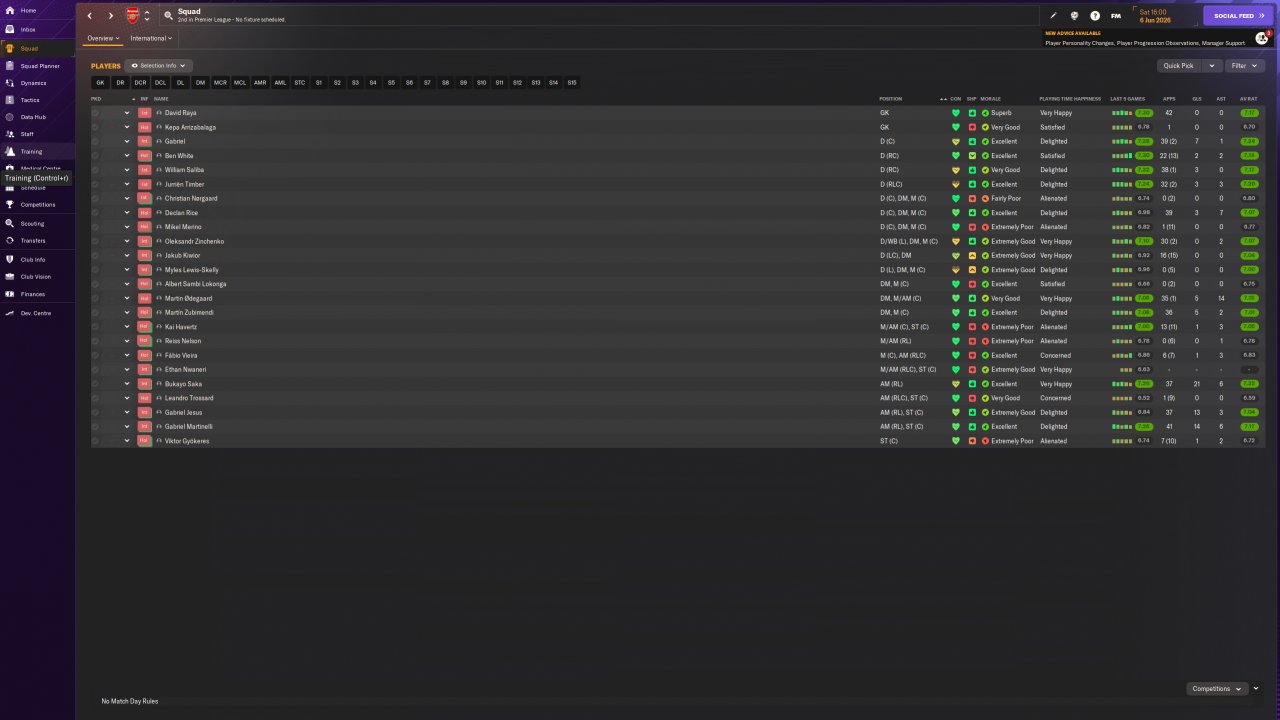Select the Squad item in sidebar
The height and width of the screenshot is (720, 1280).
[x=37, y=48]
